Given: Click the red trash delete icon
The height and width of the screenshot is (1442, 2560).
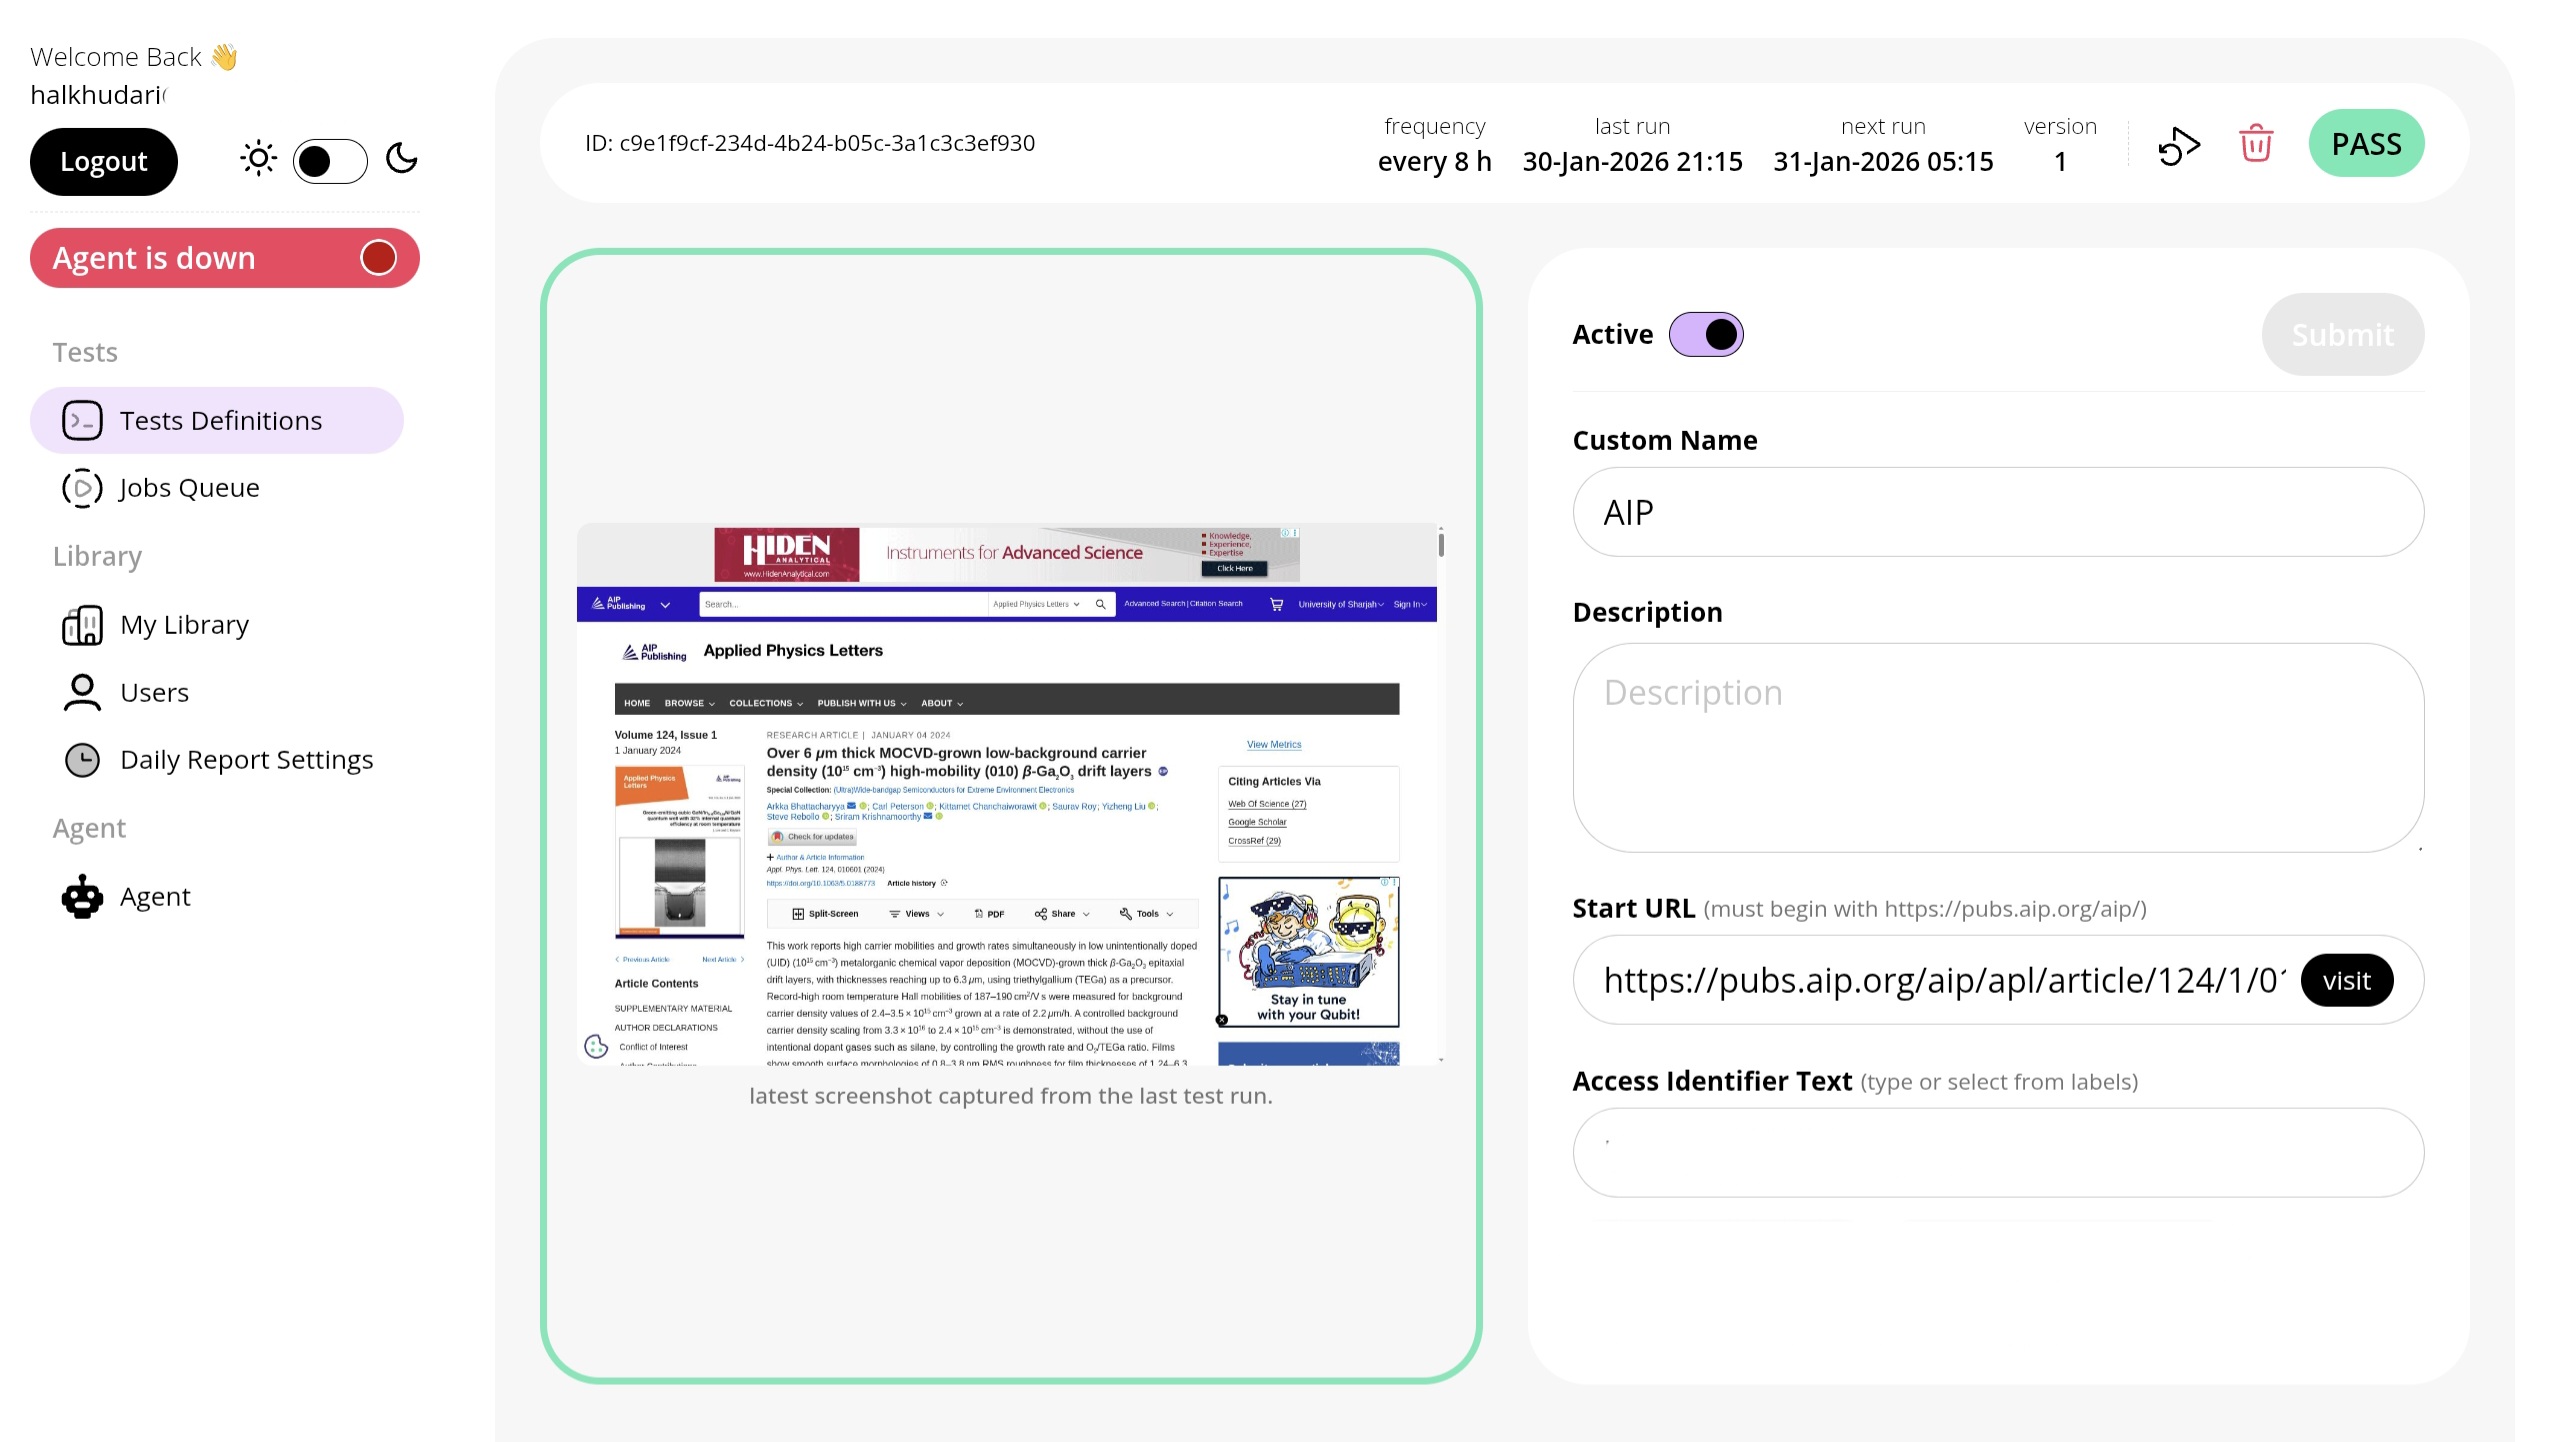Looking at the screenshot, I should coord(2255,144).
